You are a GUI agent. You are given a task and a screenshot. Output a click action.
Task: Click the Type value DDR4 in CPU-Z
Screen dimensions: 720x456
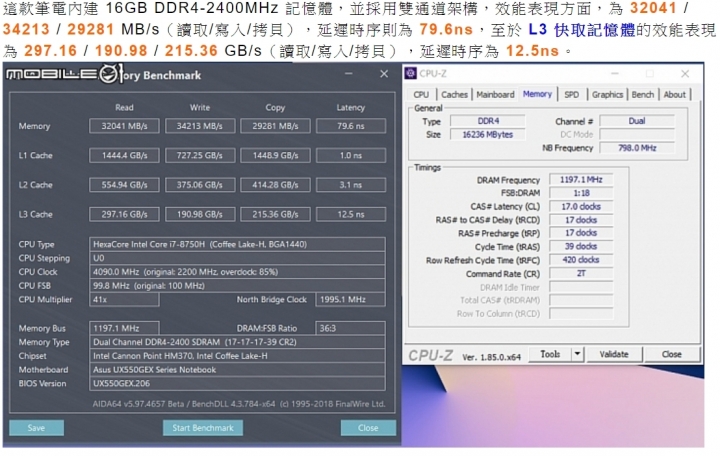click(488, 121)
